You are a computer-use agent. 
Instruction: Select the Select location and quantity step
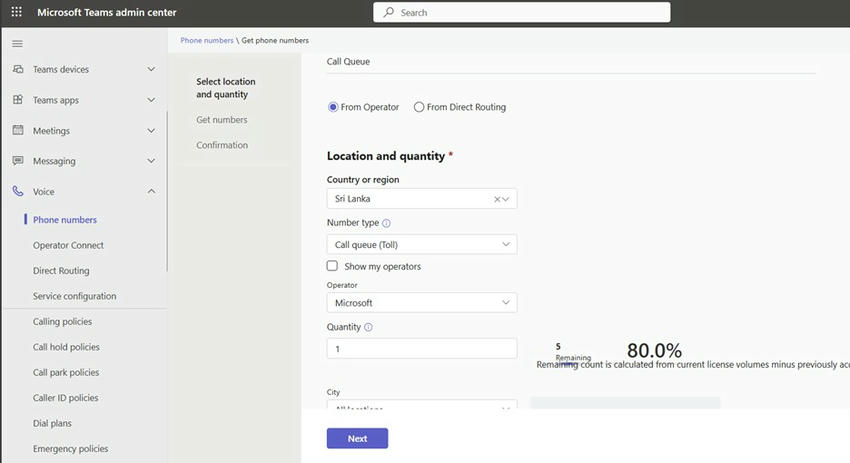(226, 88)
